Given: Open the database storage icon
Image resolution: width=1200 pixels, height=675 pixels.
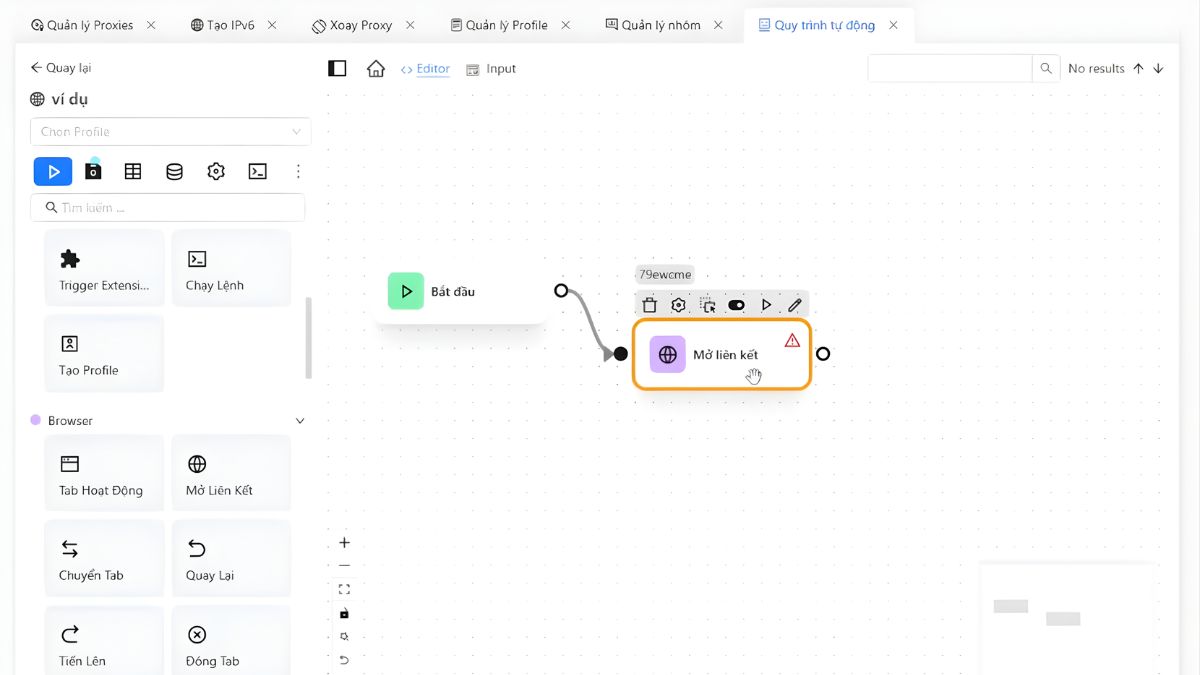Looking at the screenshot, I should (174, 172).
